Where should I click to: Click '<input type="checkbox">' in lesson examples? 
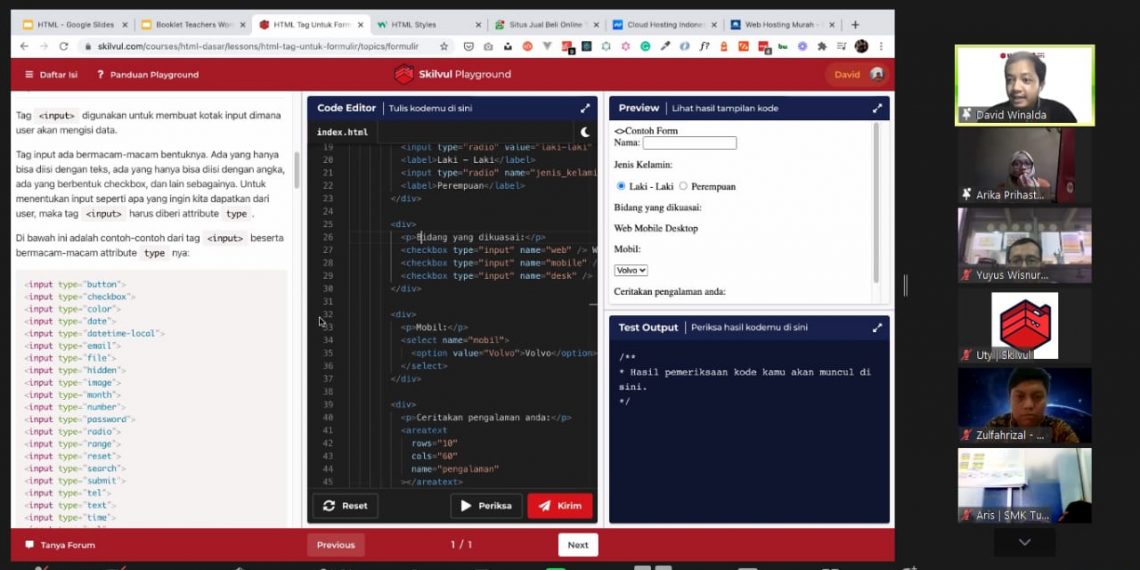coord(80,297)
